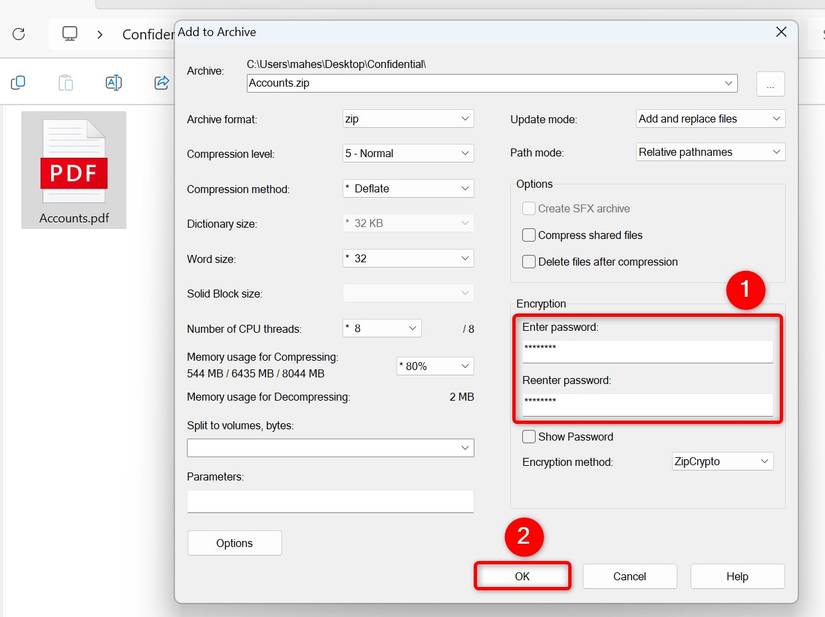Open the Archive format dropdown

pos(408,119)
